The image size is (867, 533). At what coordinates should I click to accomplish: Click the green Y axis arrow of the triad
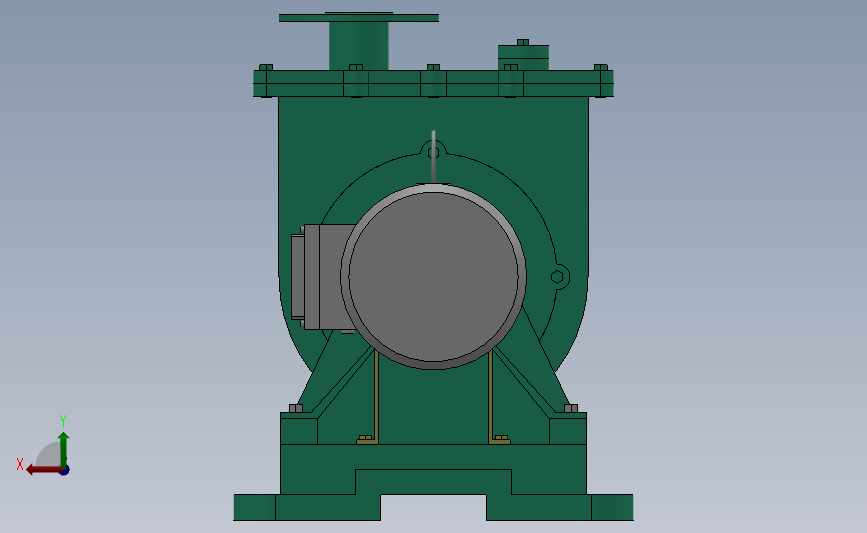coord(64,449)
